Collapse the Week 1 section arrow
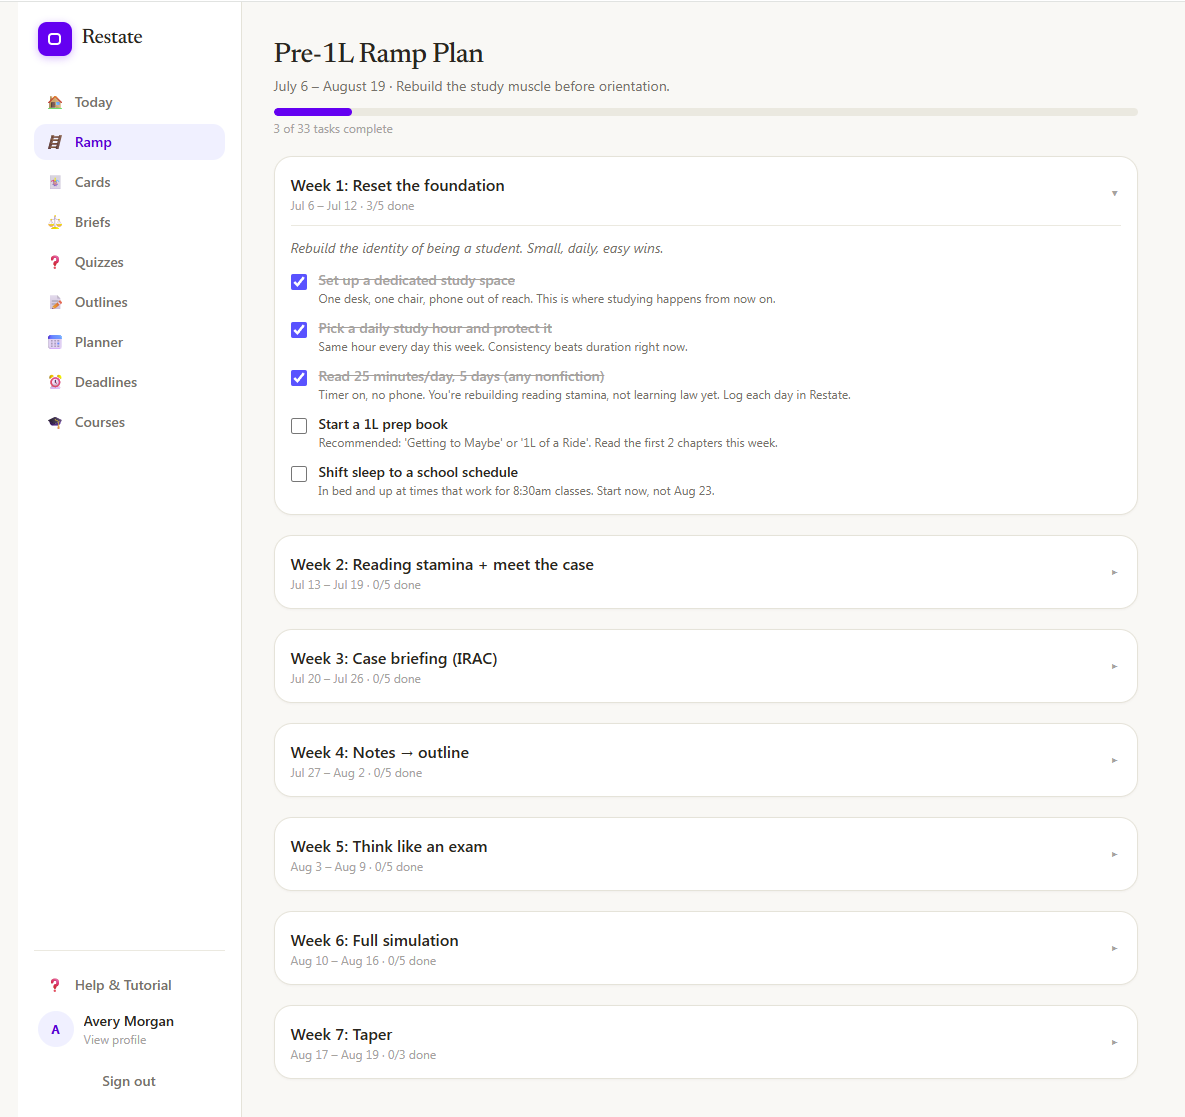Image resolution: width=1185 pixels, height=1117 pixels. (1114, 193)
